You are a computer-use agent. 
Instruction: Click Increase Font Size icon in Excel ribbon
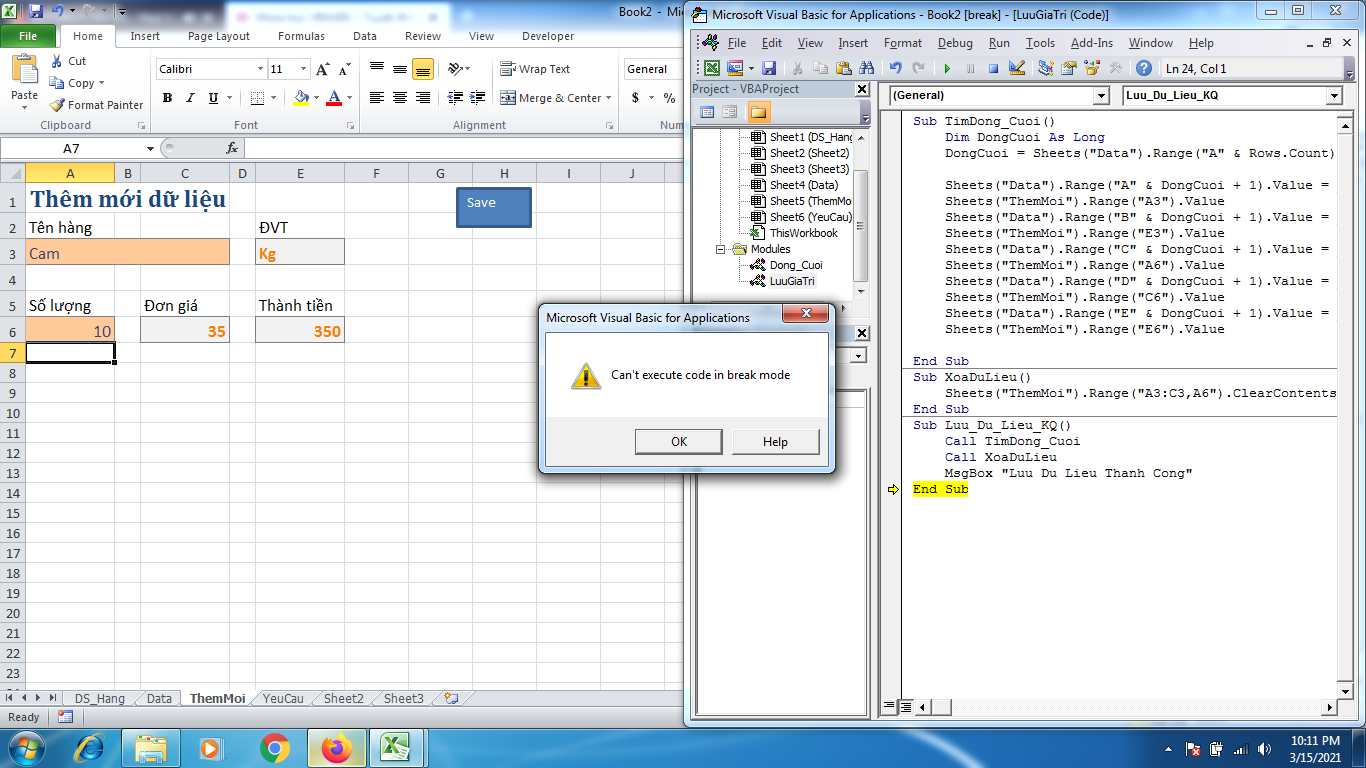[x=322, y=69]
